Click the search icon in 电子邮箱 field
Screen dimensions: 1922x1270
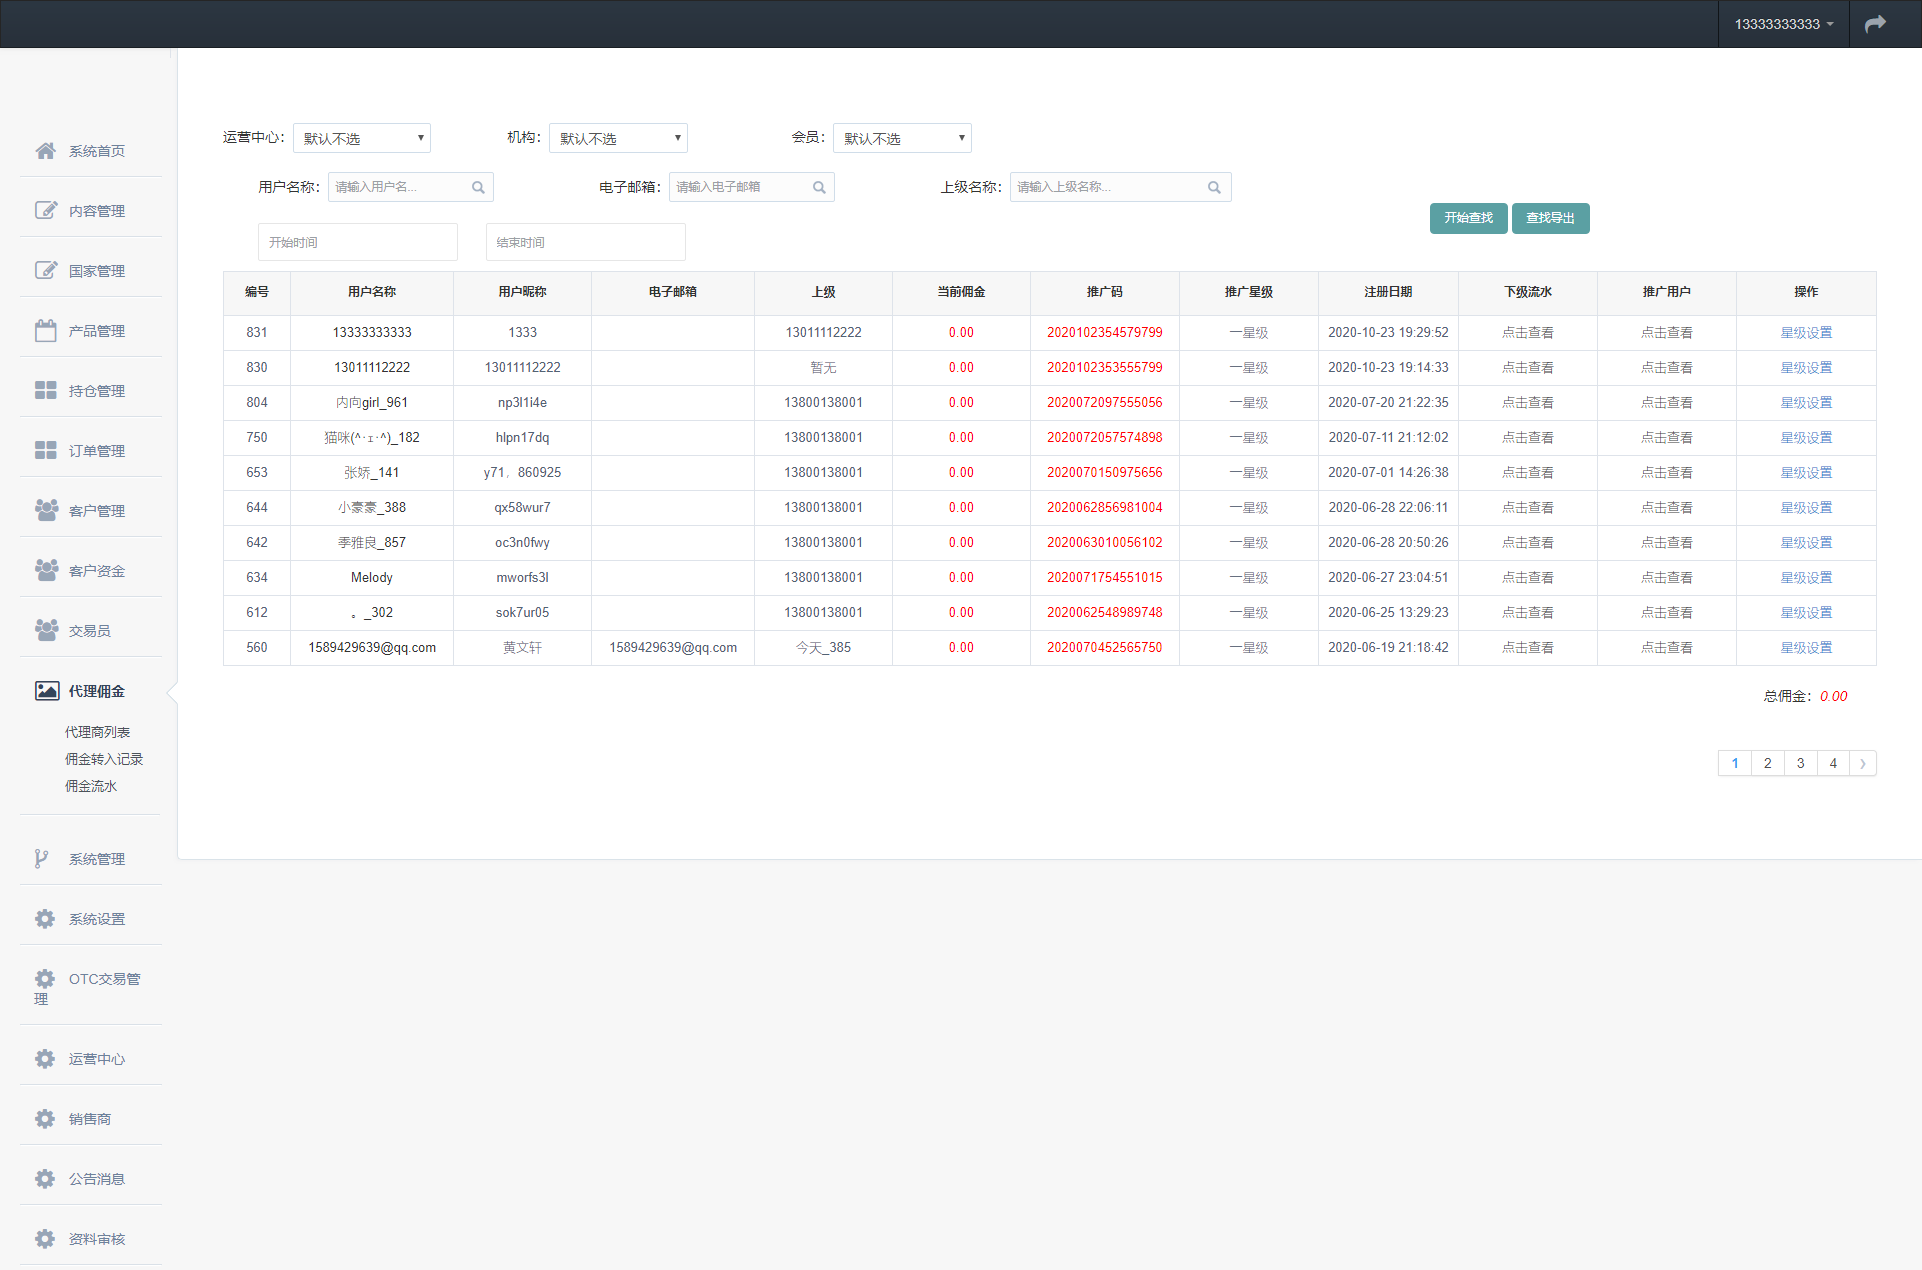pos(819,187)
